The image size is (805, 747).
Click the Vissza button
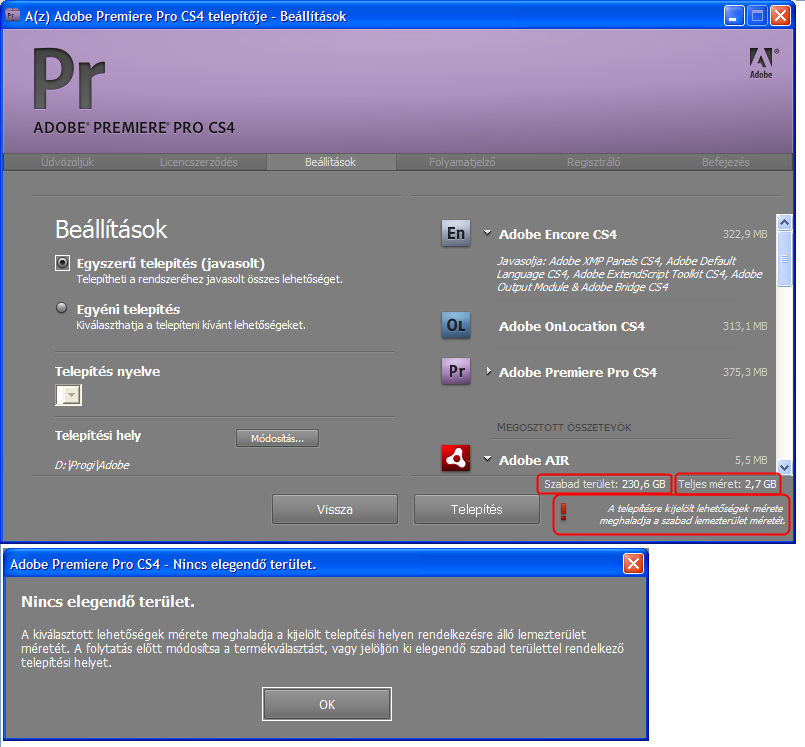coord(335,509)
